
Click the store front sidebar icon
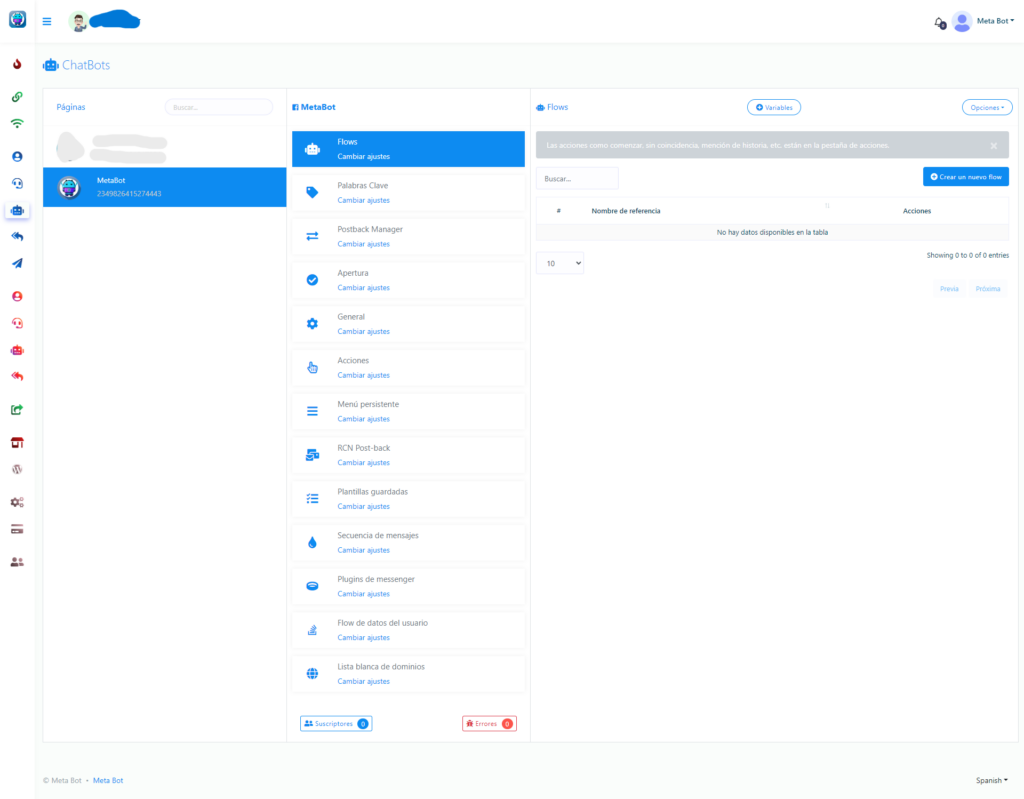pos(17,442)
